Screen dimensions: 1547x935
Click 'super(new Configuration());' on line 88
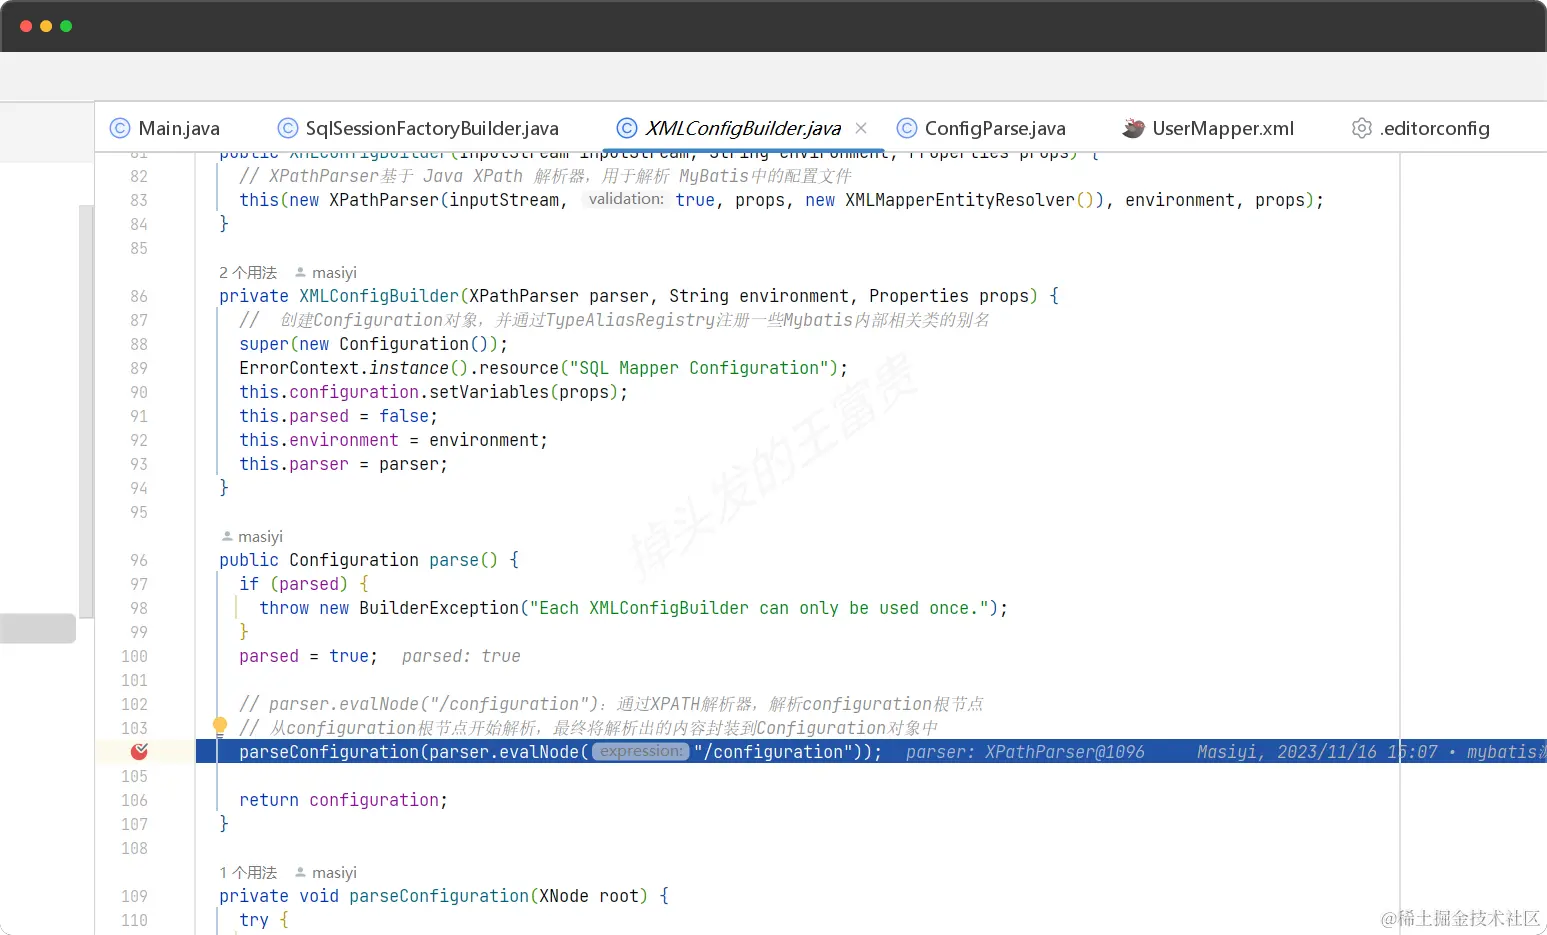pos(373,344)
